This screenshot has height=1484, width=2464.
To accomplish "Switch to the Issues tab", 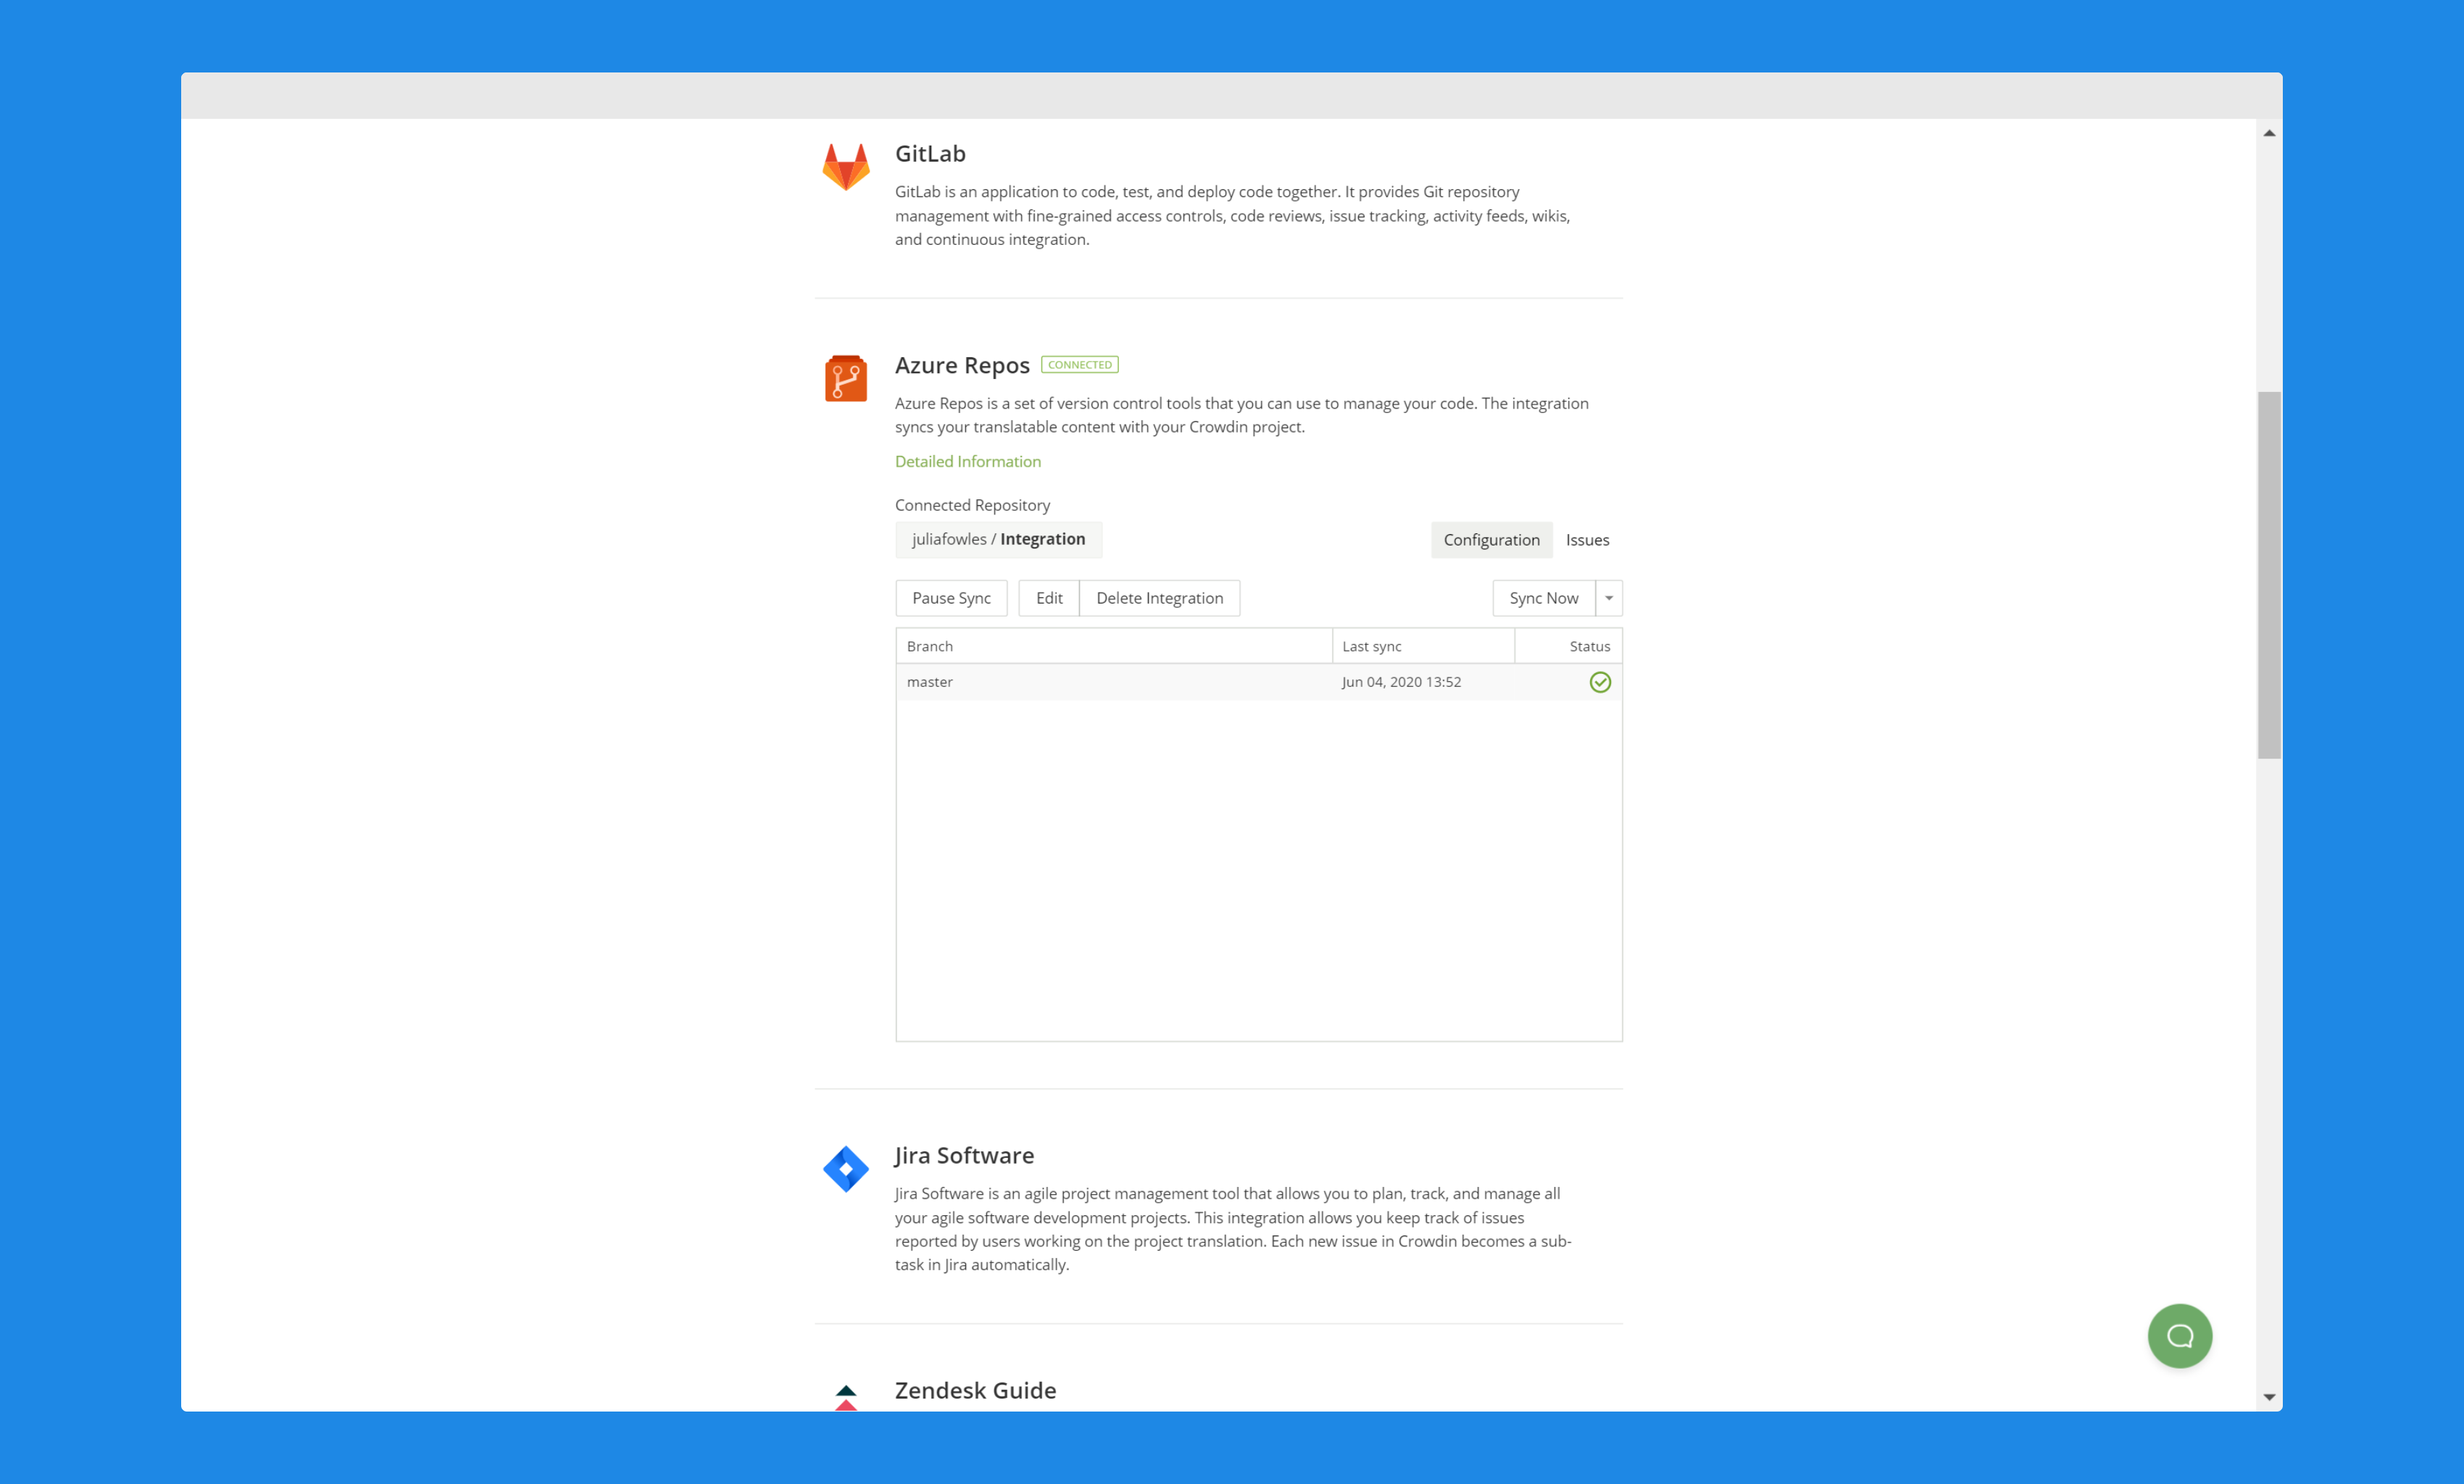I will coord(1587,540).
